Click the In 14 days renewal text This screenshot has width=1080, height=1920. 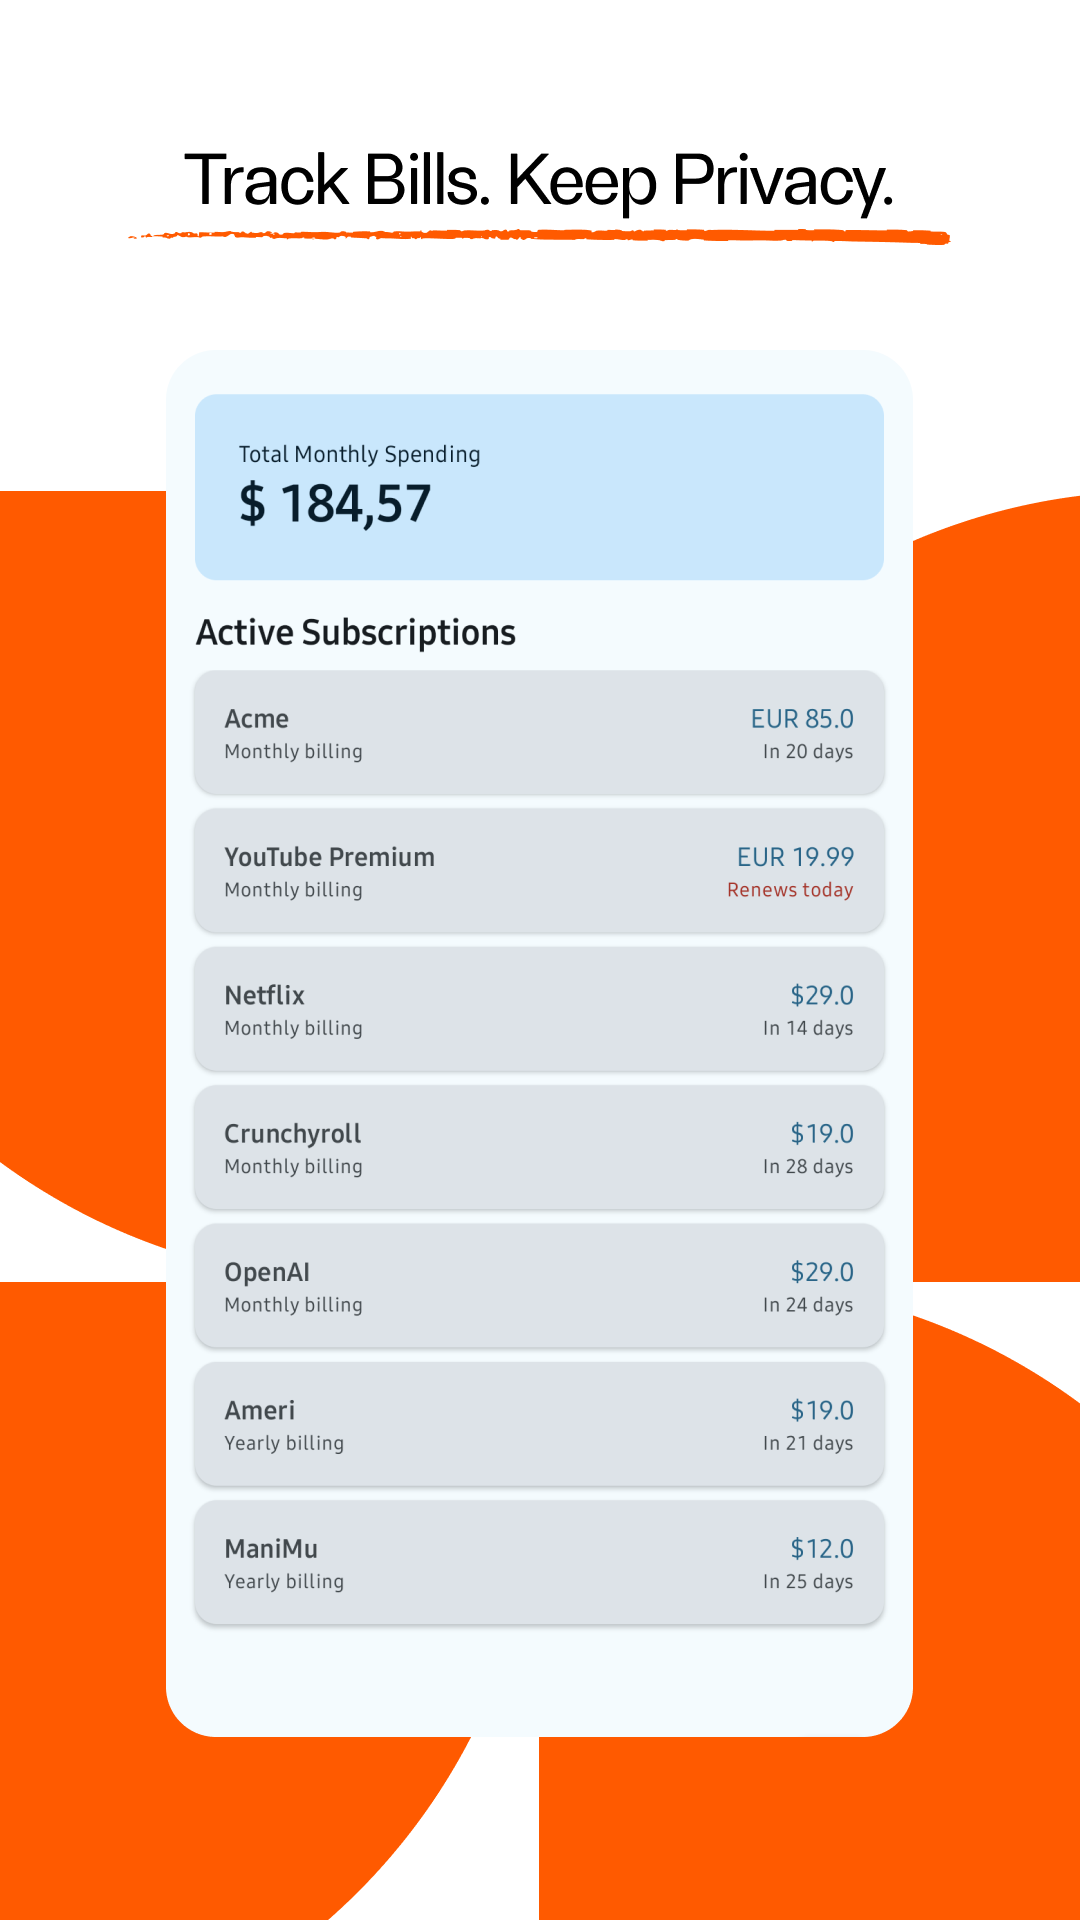point(807,1028)
